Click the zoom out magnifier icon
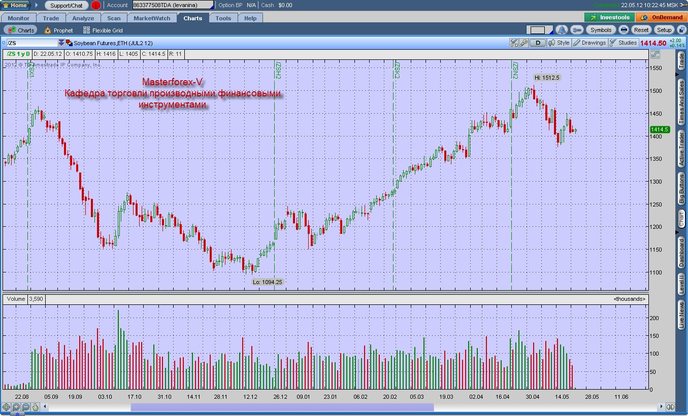Viewport: 688px width, 416px height. [25, 407]
